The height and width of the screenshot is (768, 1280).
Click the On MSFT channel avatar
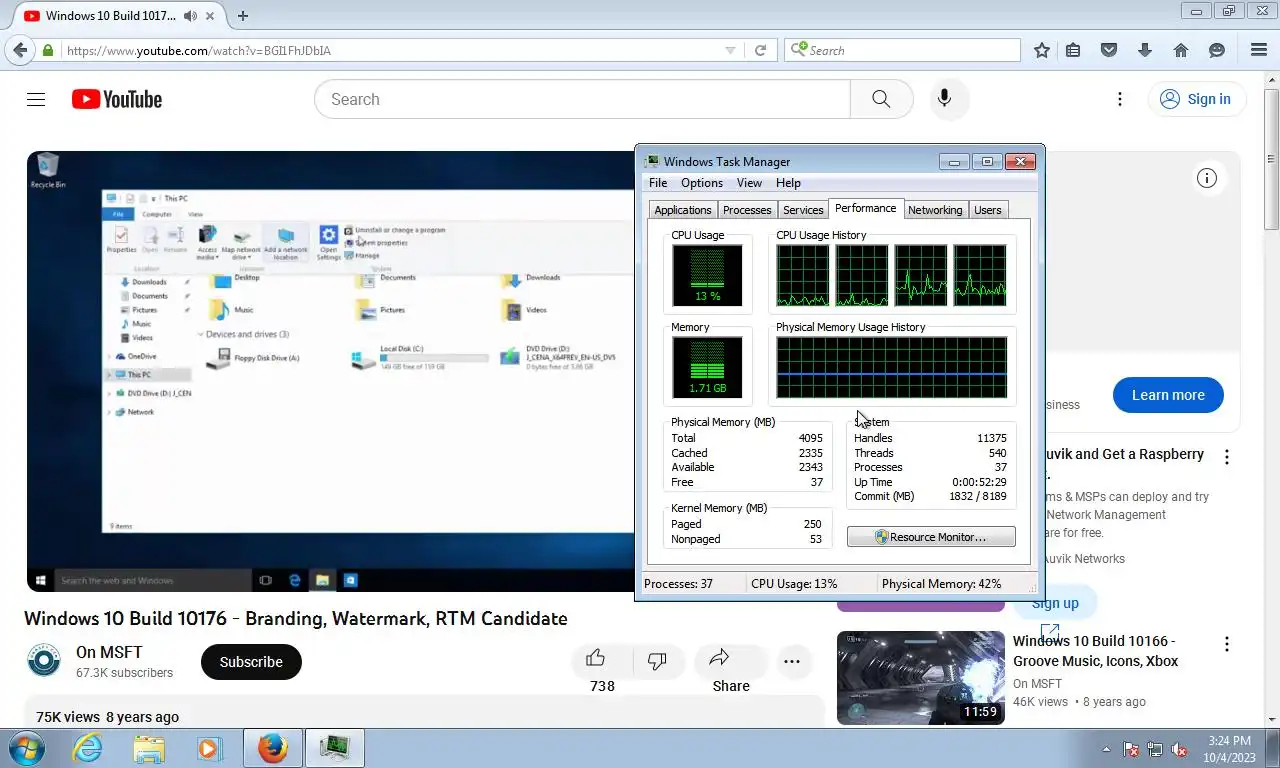[44, 661]
